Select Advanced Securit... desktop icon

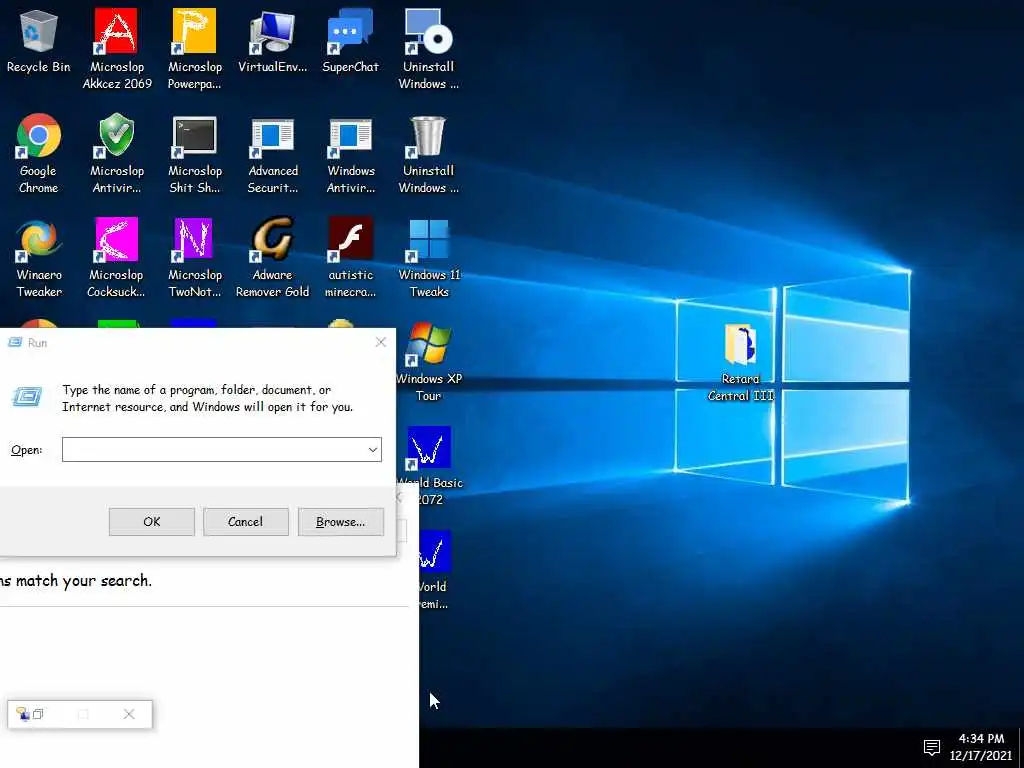pyautogui.click(x=272, y=153)
